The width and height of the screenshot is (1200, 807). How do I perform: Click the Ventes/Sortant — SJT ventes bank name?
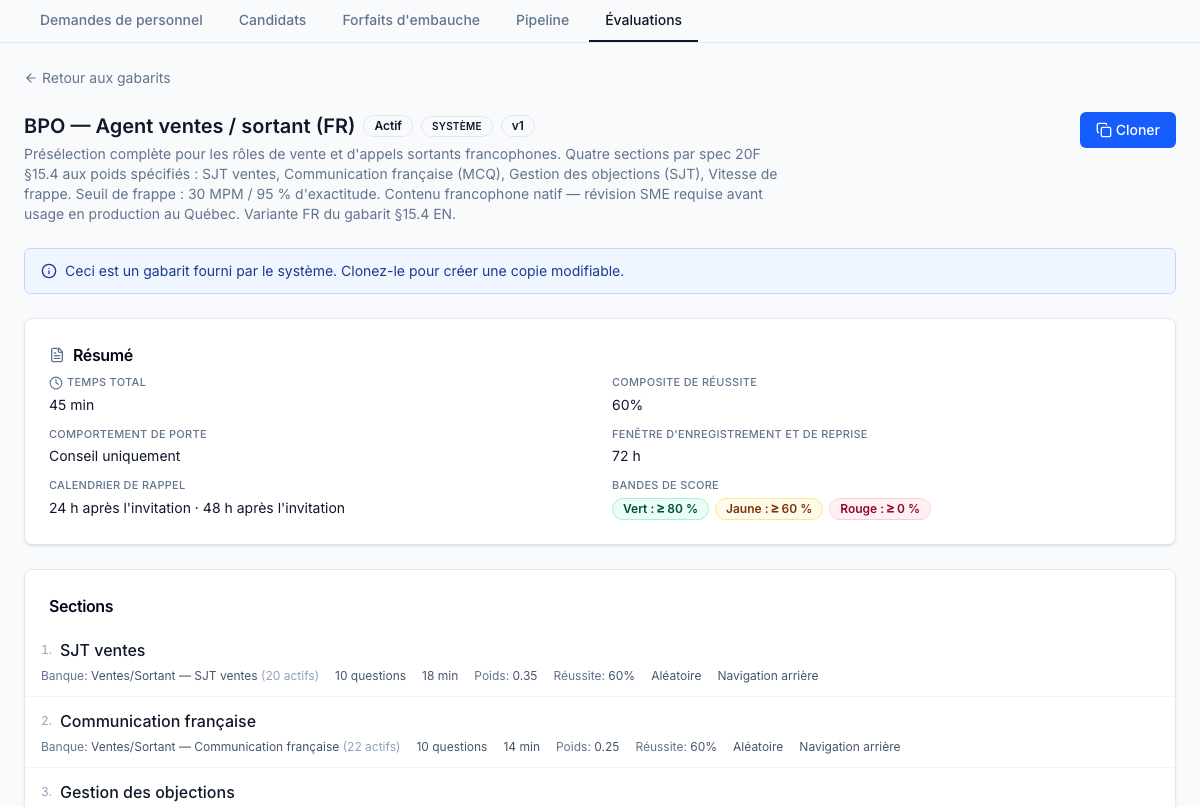[174, 676]
